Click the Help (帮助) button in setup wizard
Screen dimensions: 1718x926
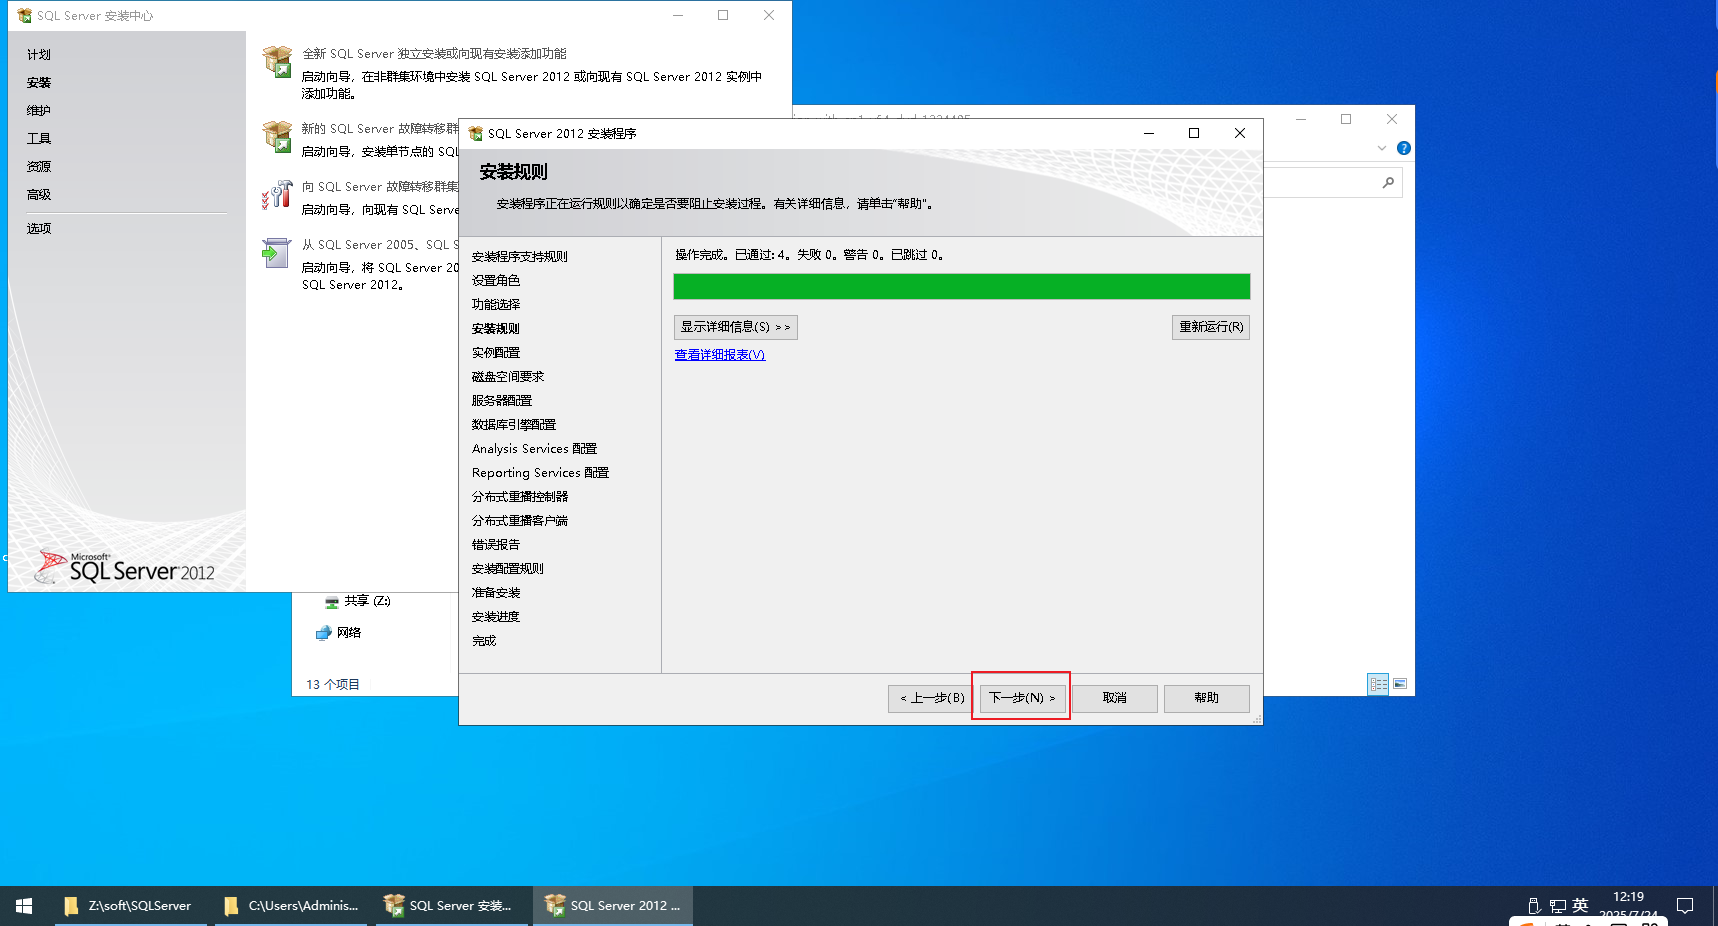[x=1206, y=698]
